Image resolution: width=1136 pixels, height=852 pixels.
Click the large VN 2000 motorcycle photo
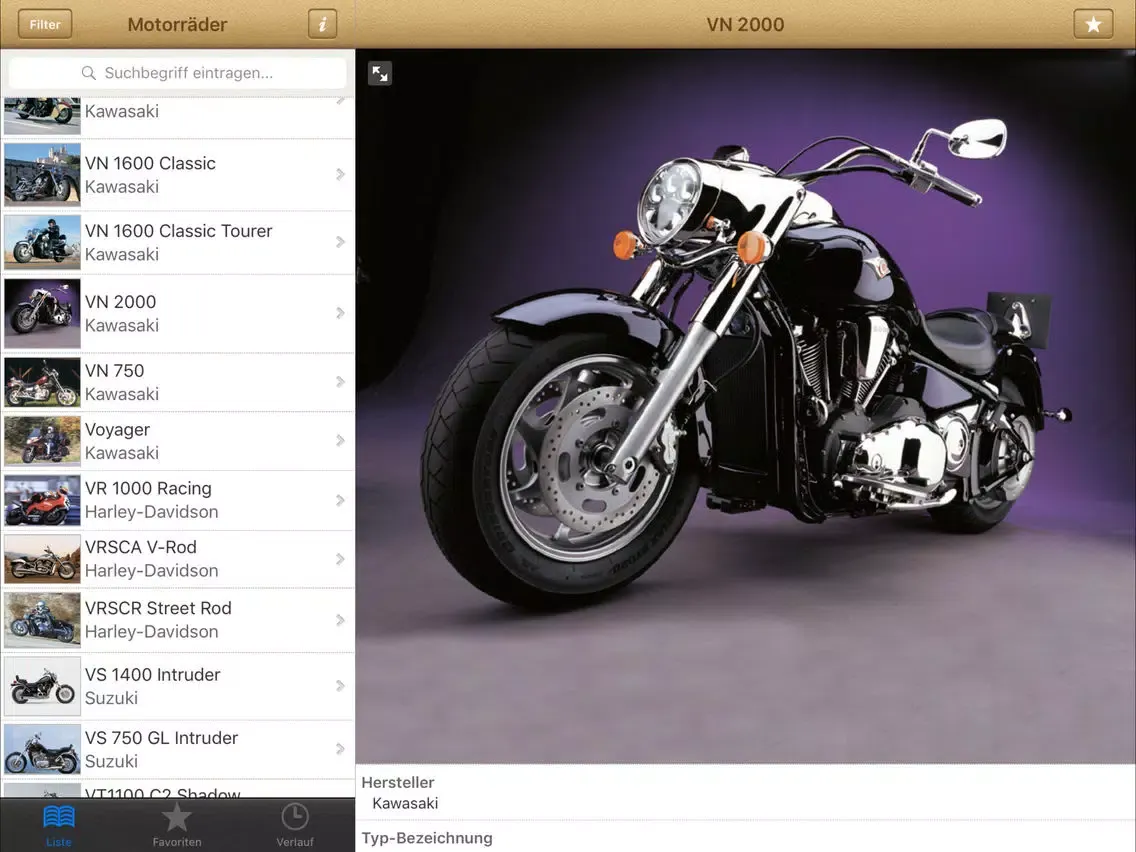click(x=746, y=406)
